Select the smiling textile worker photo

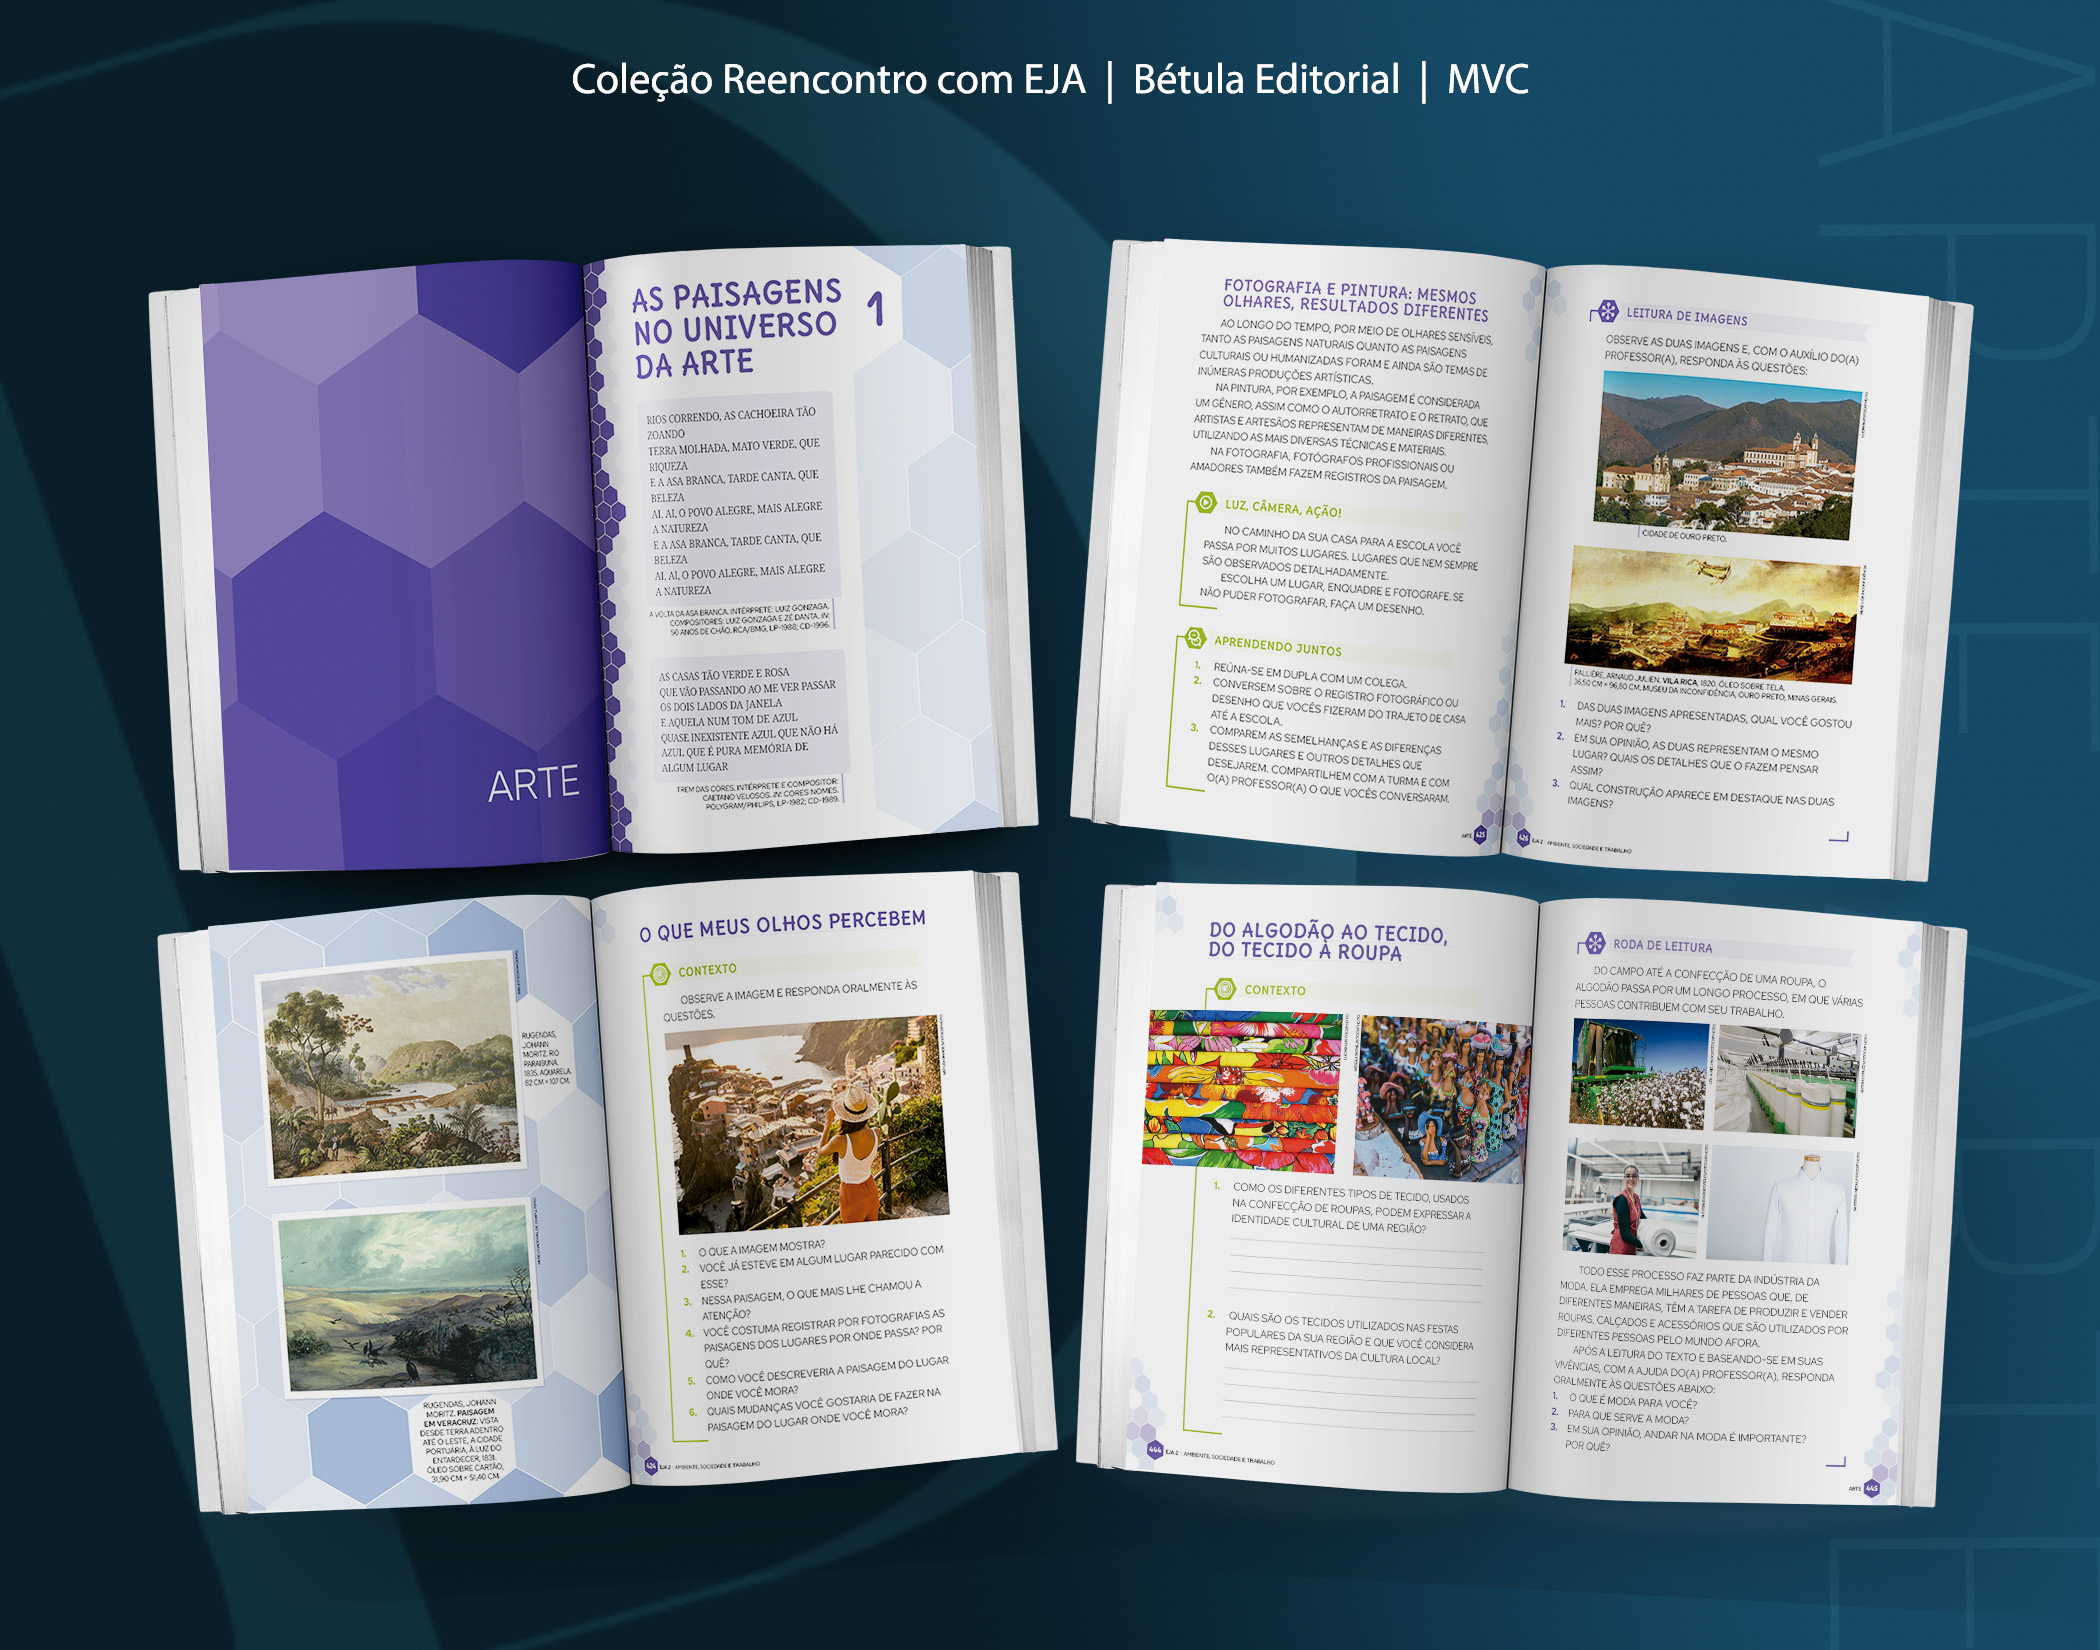click(1632, 1198)
